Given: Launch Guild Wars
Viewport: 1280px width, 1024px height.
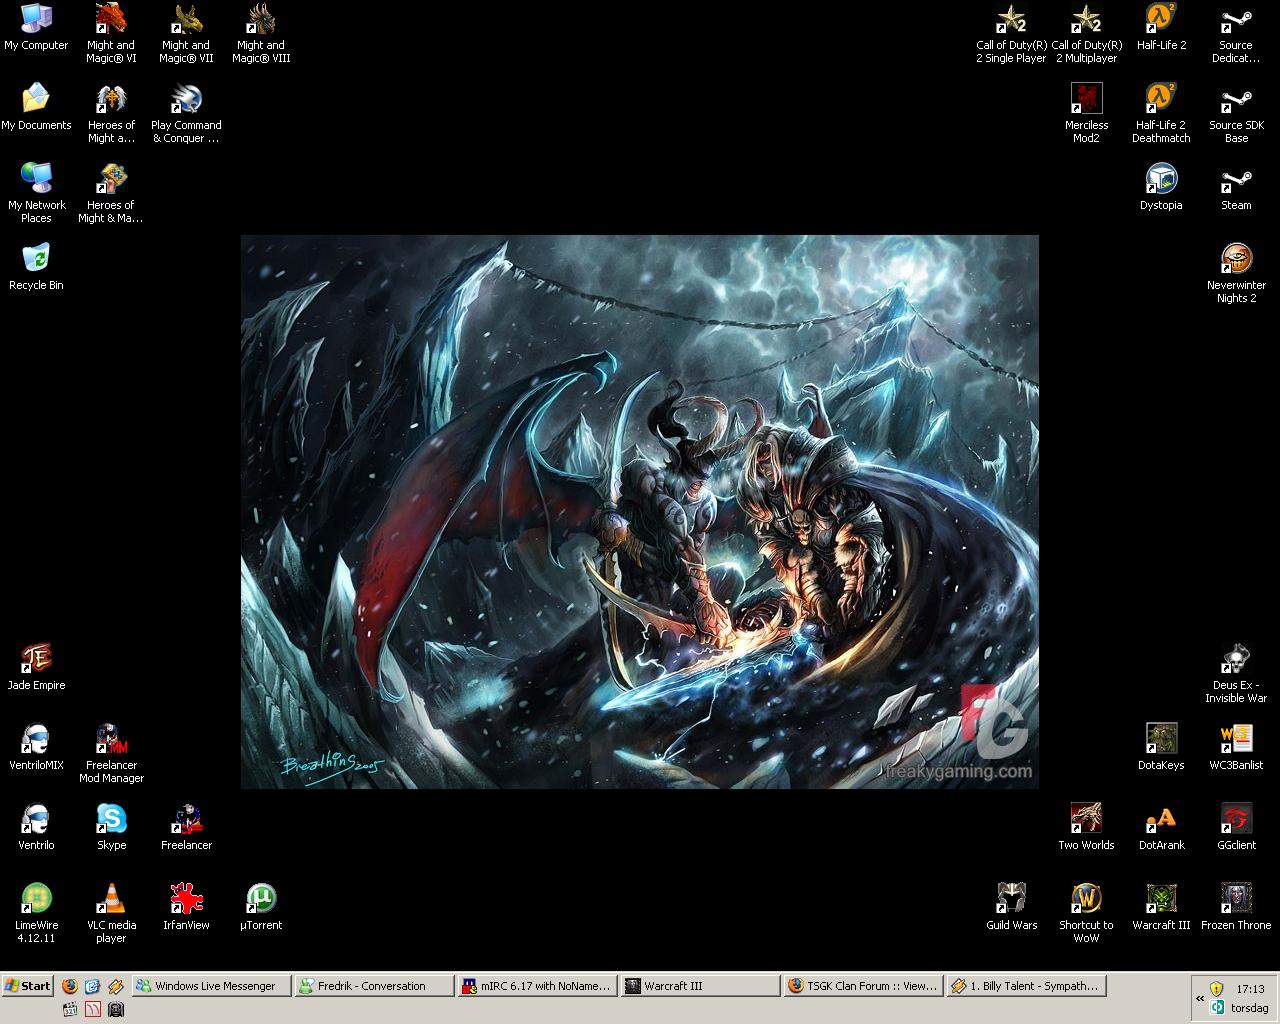Looking at the screenshot, I should pos(1012,898).
